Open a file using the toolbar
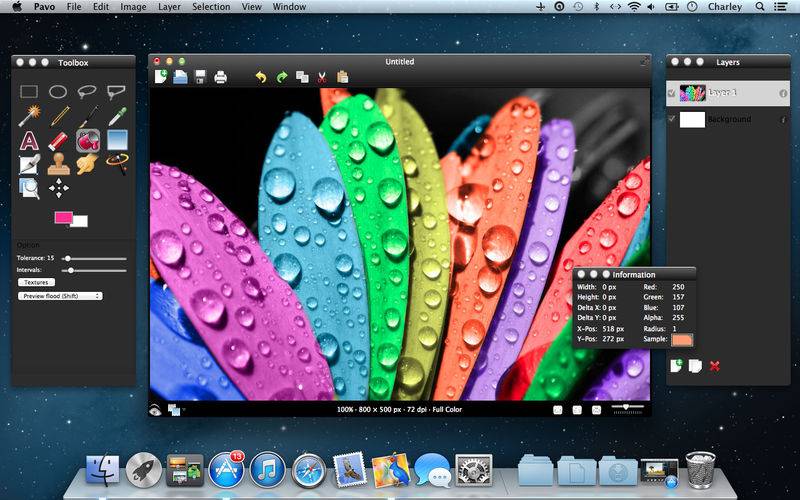 (180, 77)
